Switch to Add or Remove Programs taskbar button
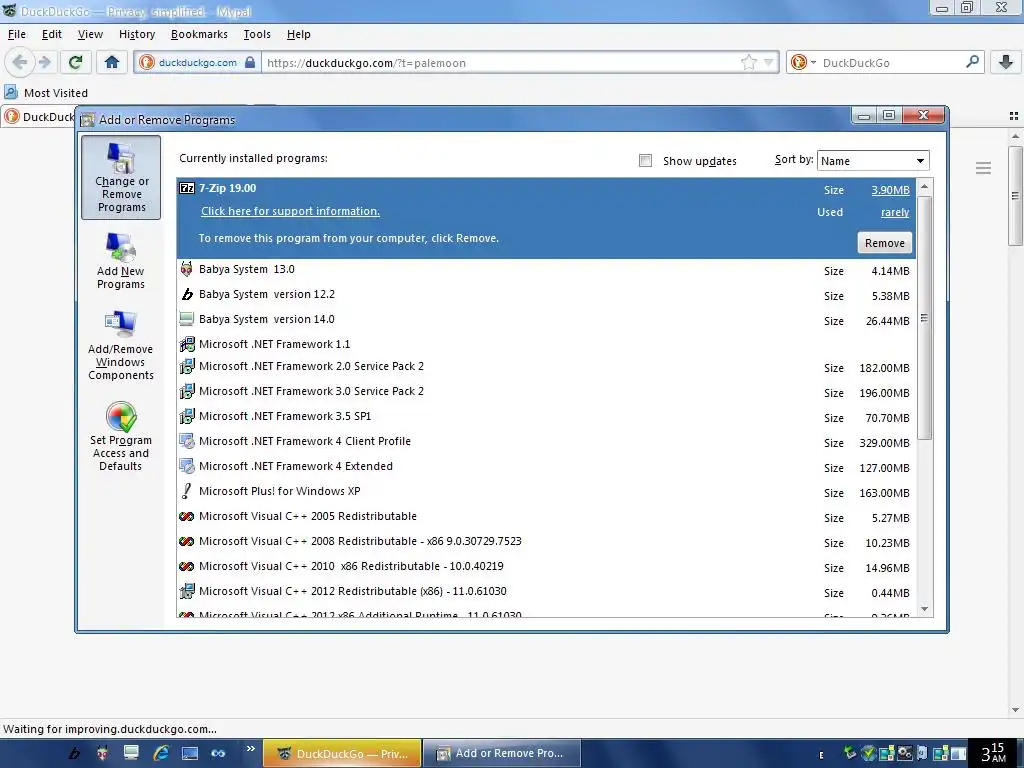Screen dimensions: 1024x768 pyautogui.click(x=502, y=753)
